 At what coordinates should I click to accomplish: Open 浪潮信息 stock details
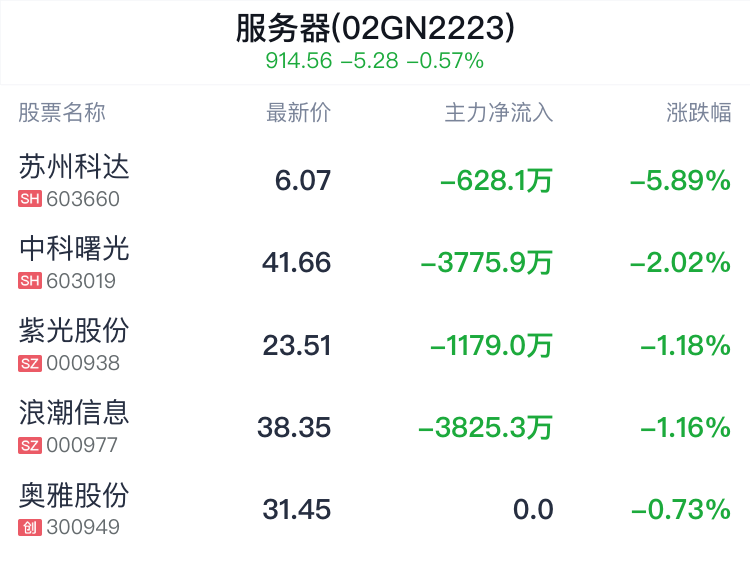coord(375,427)
